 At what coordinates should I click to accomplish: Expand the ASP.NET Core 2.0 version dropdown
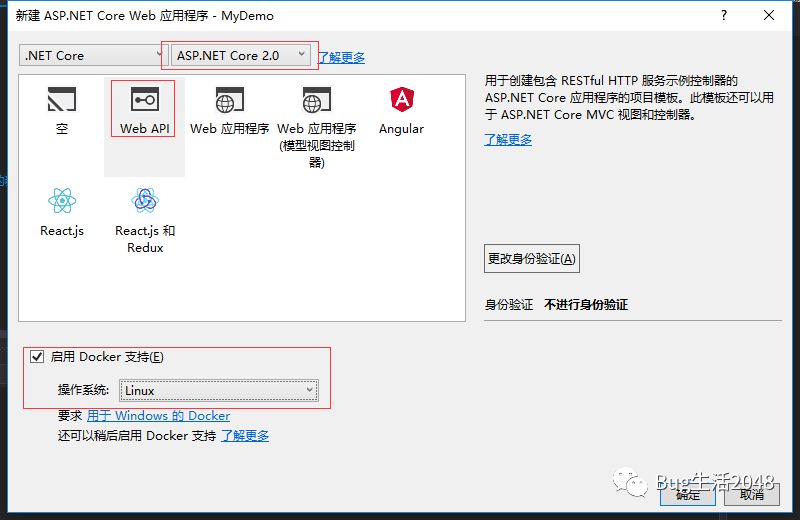point(241,55)
